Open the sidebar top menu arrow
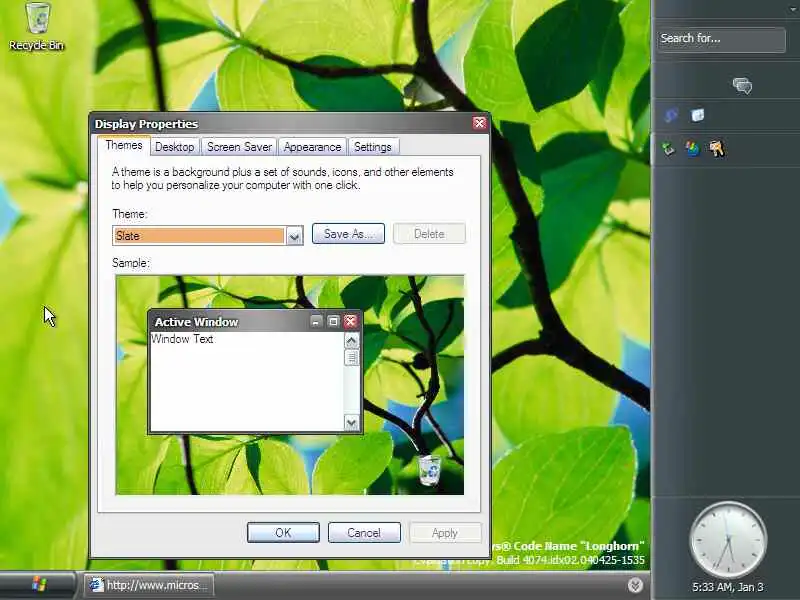The image size is (800, 600). point(792,9)
